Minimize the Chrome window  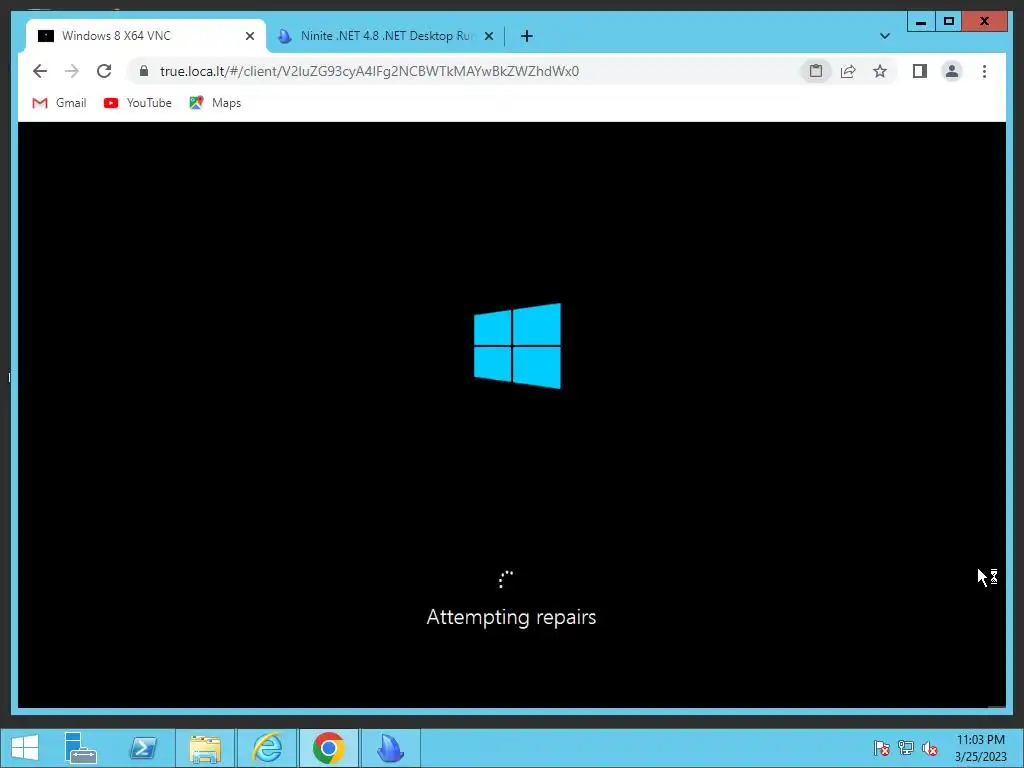point(921,22)
